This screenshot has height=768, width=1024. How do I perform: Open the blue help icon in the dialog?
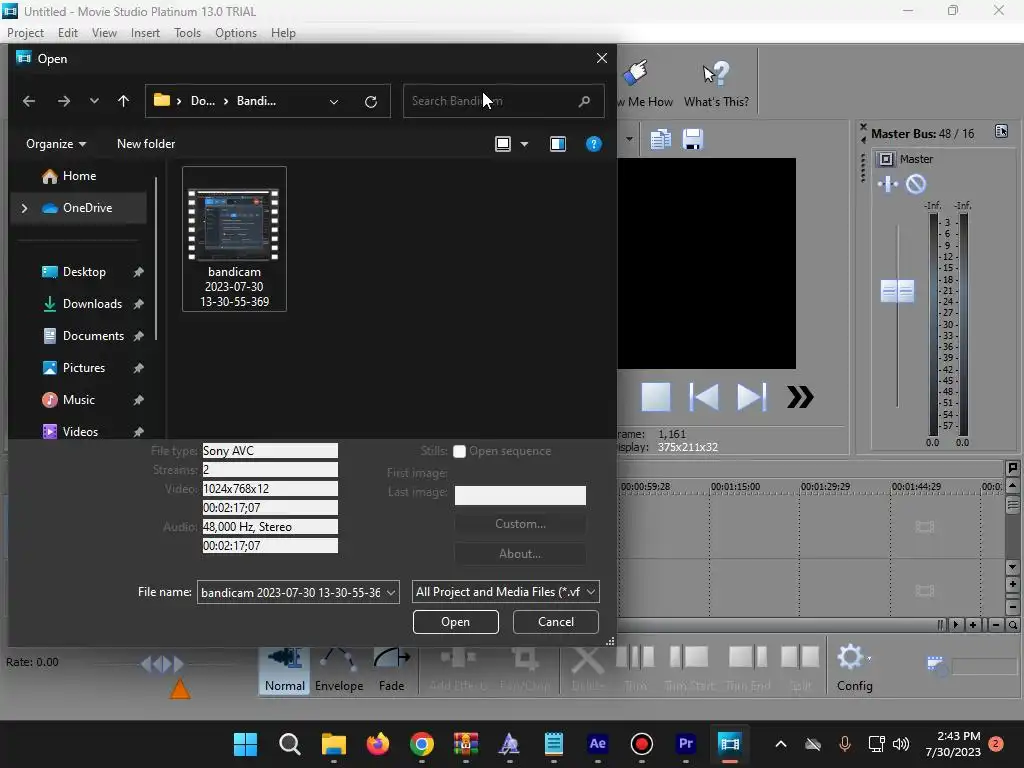594,144
